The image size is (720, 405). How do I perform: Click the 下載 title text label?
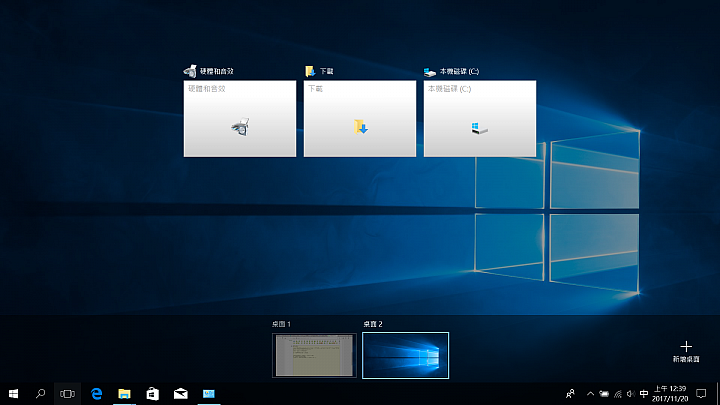coord(326,71)
